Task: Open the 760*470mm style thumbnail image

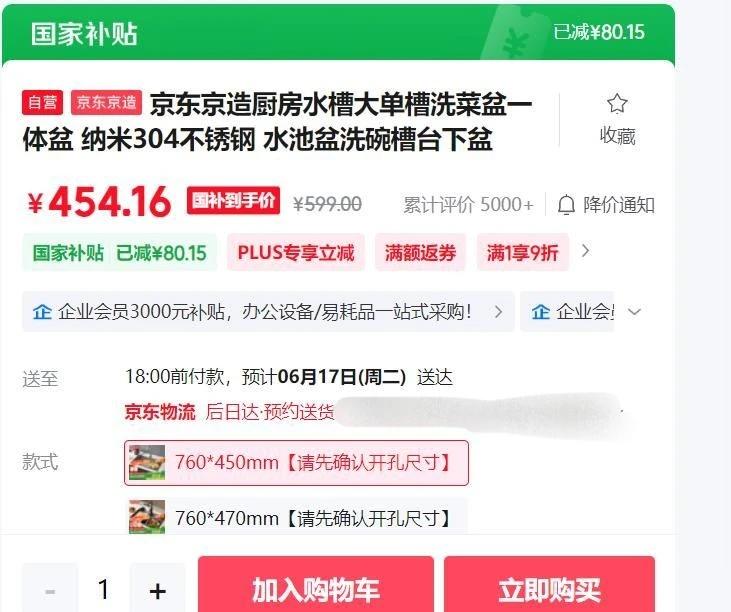Action: click(x=147, y=517)
